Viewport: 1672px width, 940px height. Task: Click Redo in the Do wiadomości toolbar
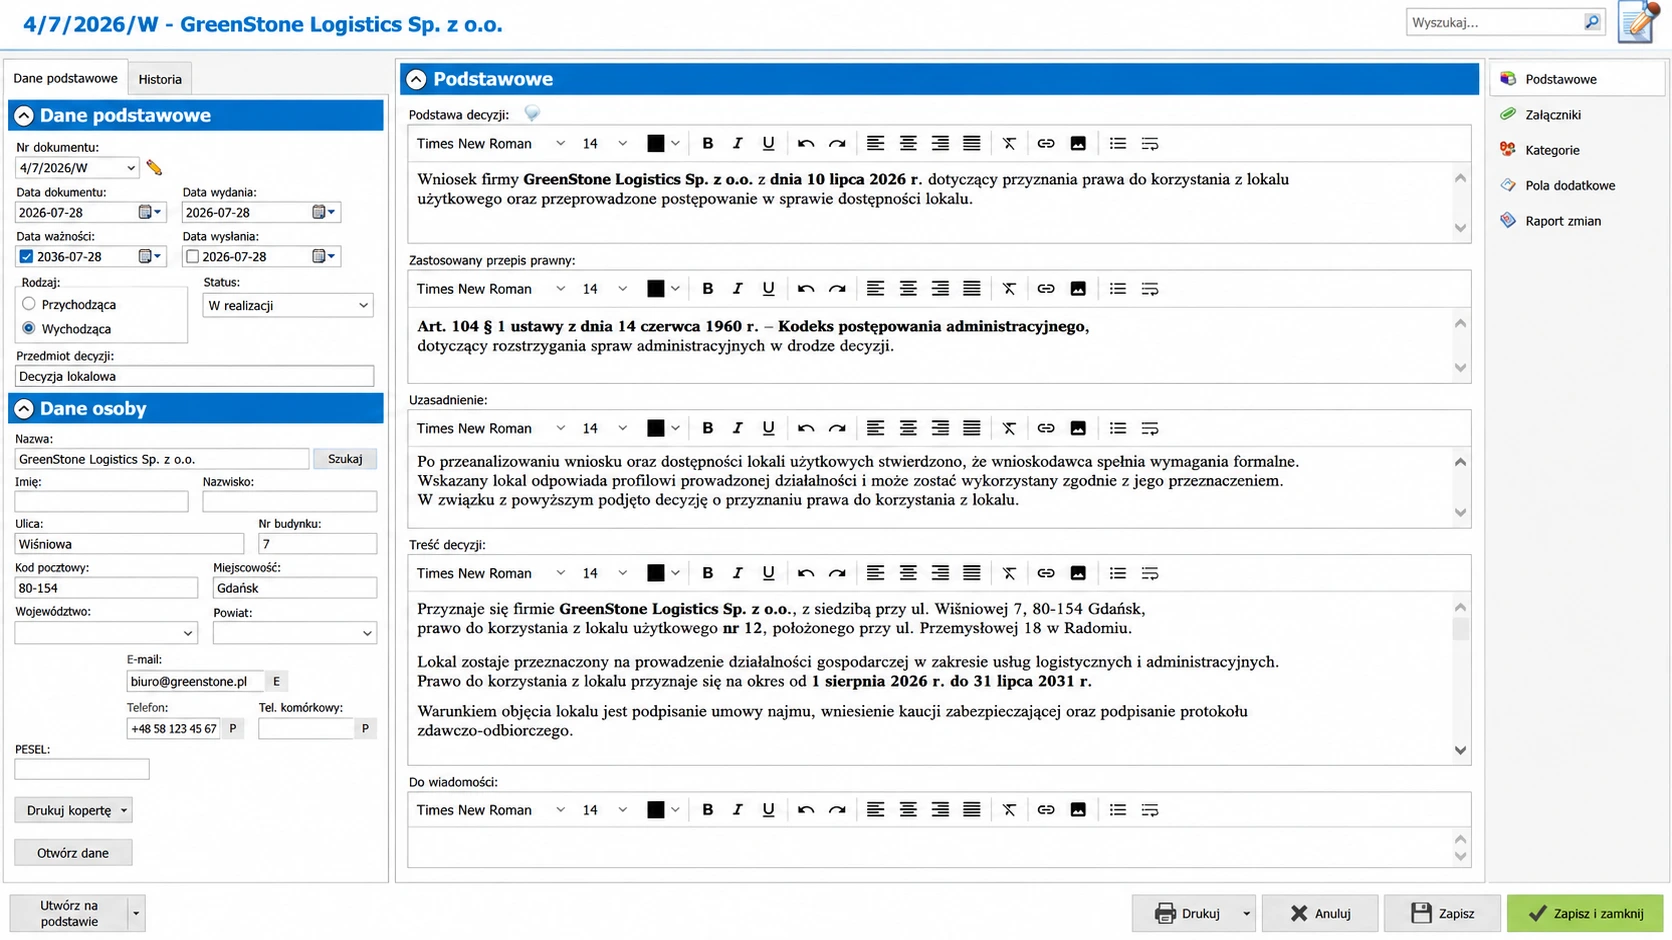[x=837, y=810]
